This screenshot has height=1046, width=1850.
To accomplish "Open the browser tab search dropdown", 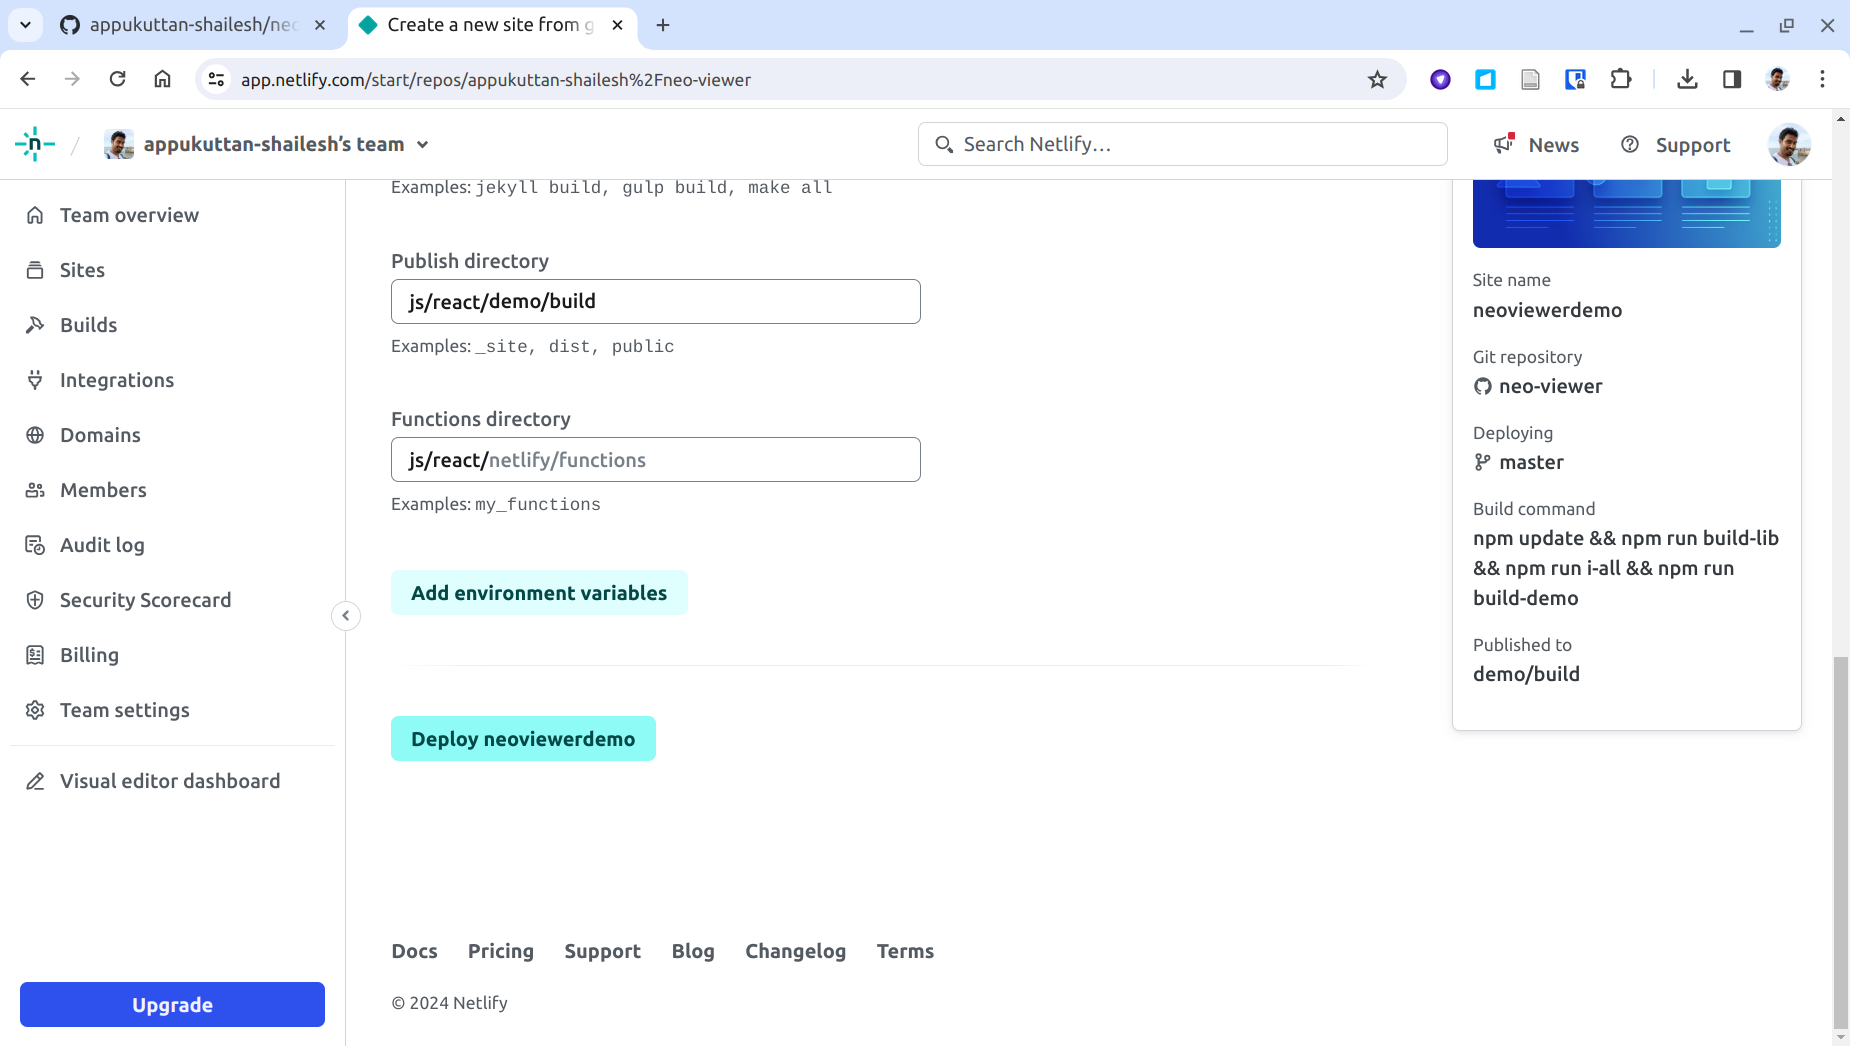I will coord(26,25).
